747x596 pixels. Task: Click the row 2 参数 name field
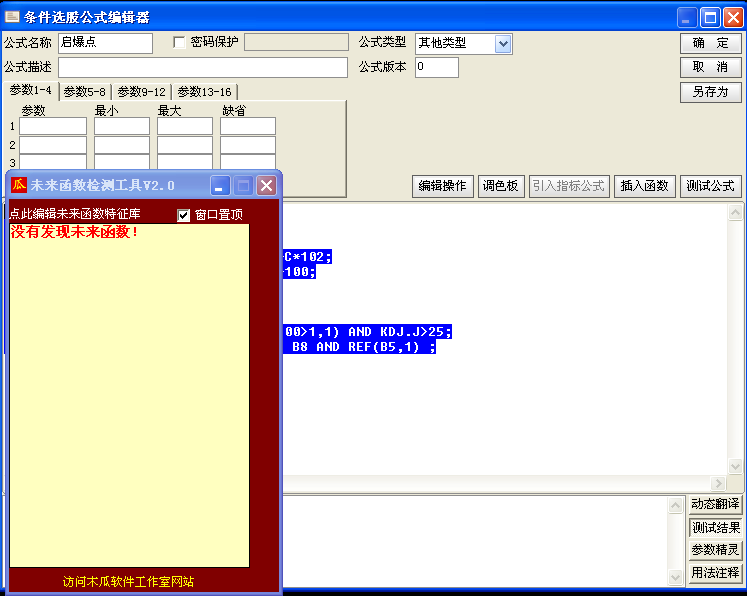pyautogui.click(x=53, y=145)
